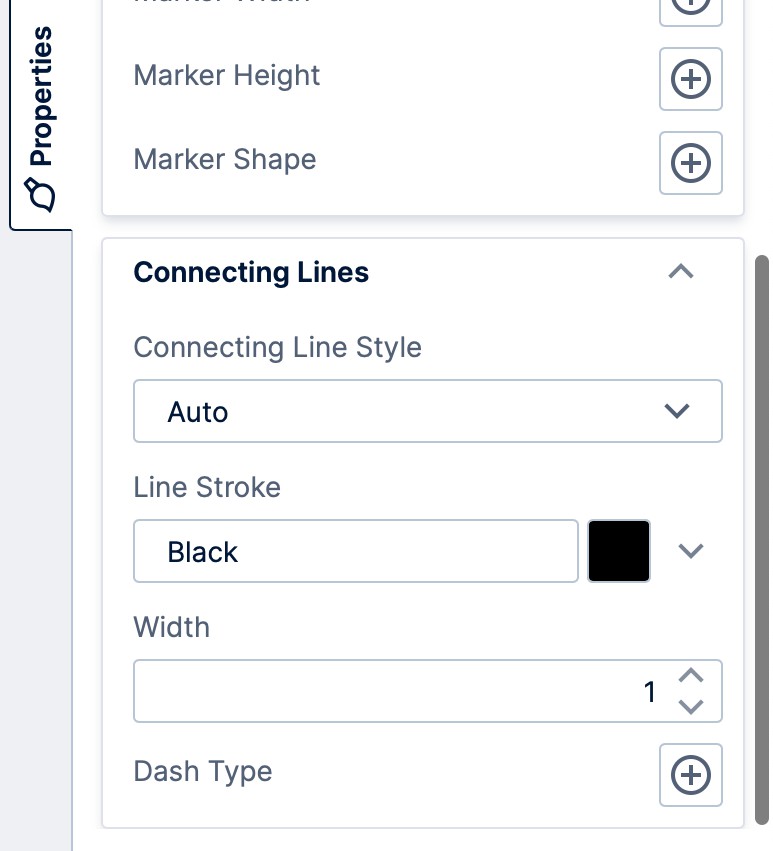
Task: Collapse the Connecting Lines section
Action: tap(680, 271)
